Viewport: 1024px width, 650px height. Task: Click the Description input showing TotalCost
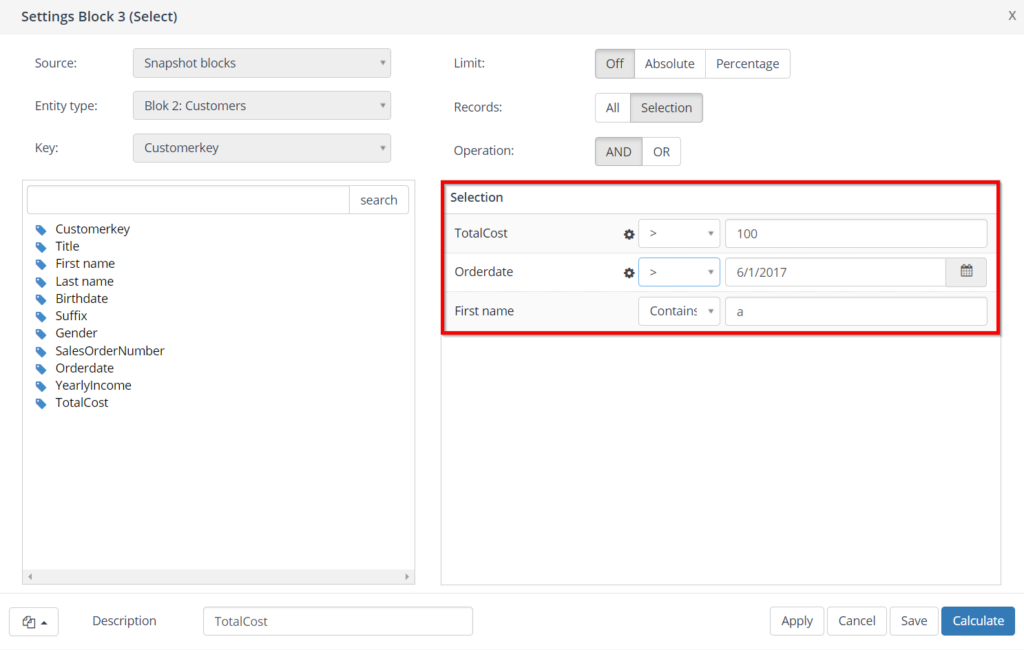point(338,621)
